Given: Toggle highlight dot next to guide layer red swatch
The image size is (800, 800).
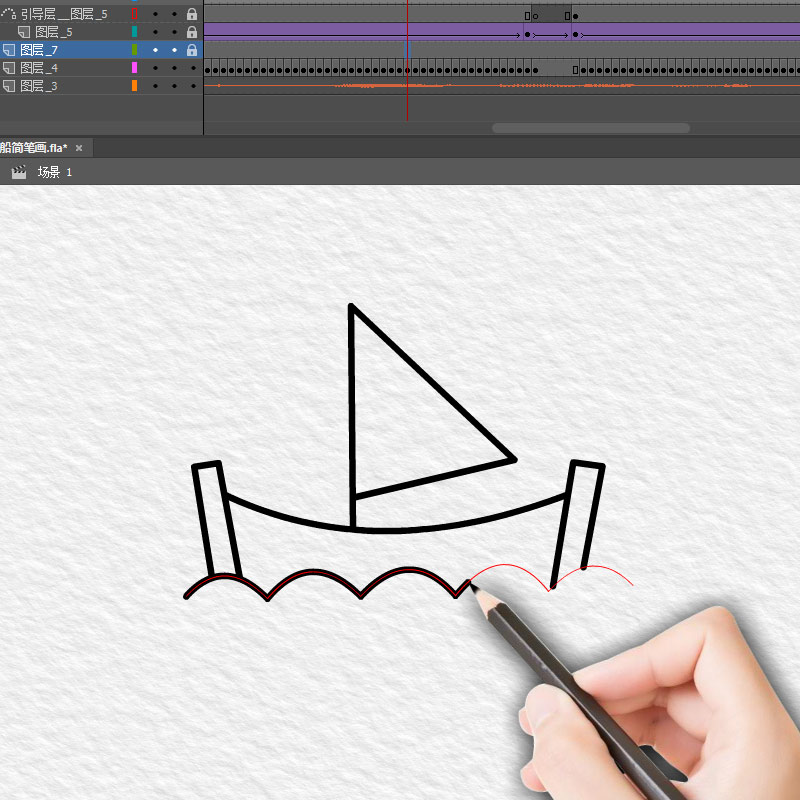Looking at the screenshot, I should click(156, 14).
